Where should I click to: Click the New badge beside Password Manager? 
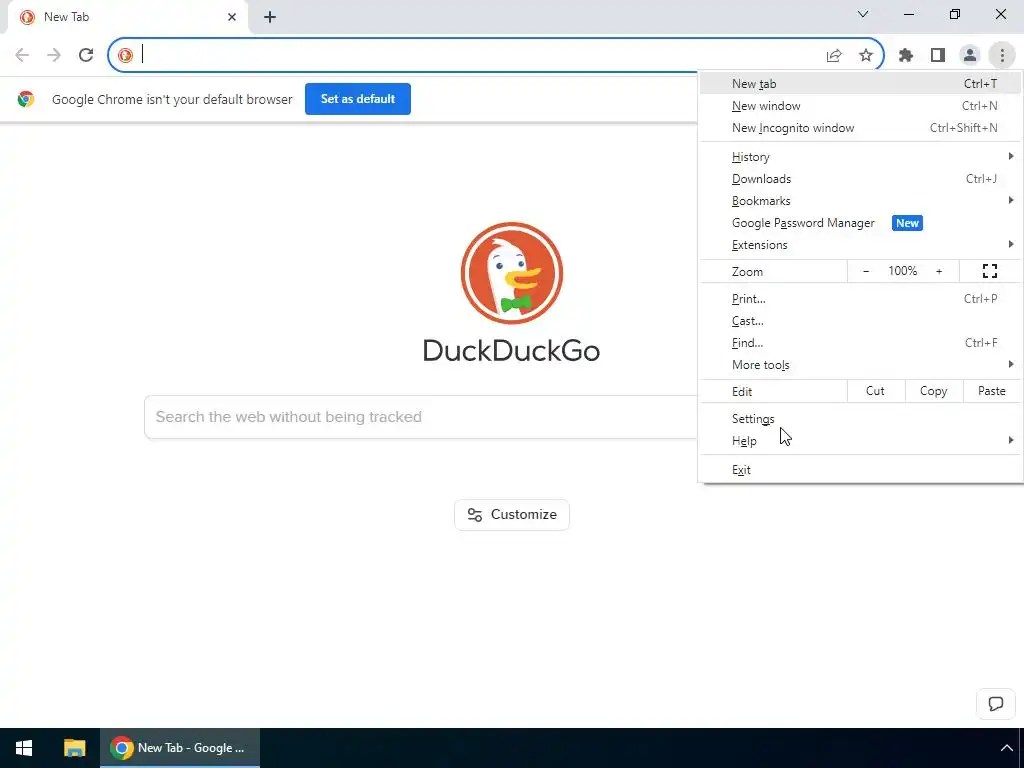coord(907,223)
